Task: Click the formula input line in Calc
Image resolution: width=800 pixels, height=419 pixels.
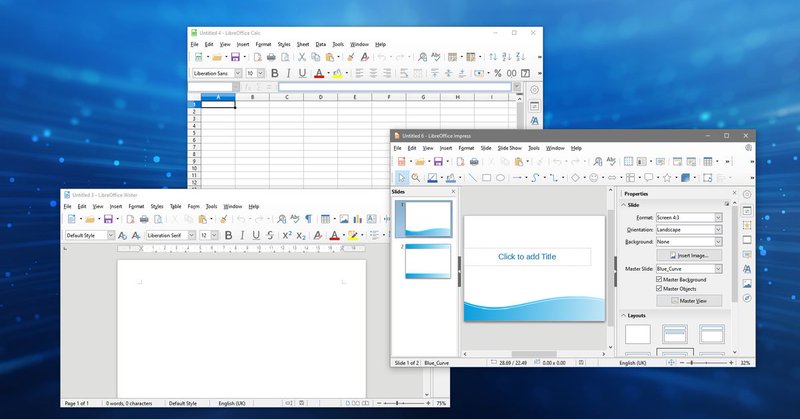Action: click(x=395, y=87)
